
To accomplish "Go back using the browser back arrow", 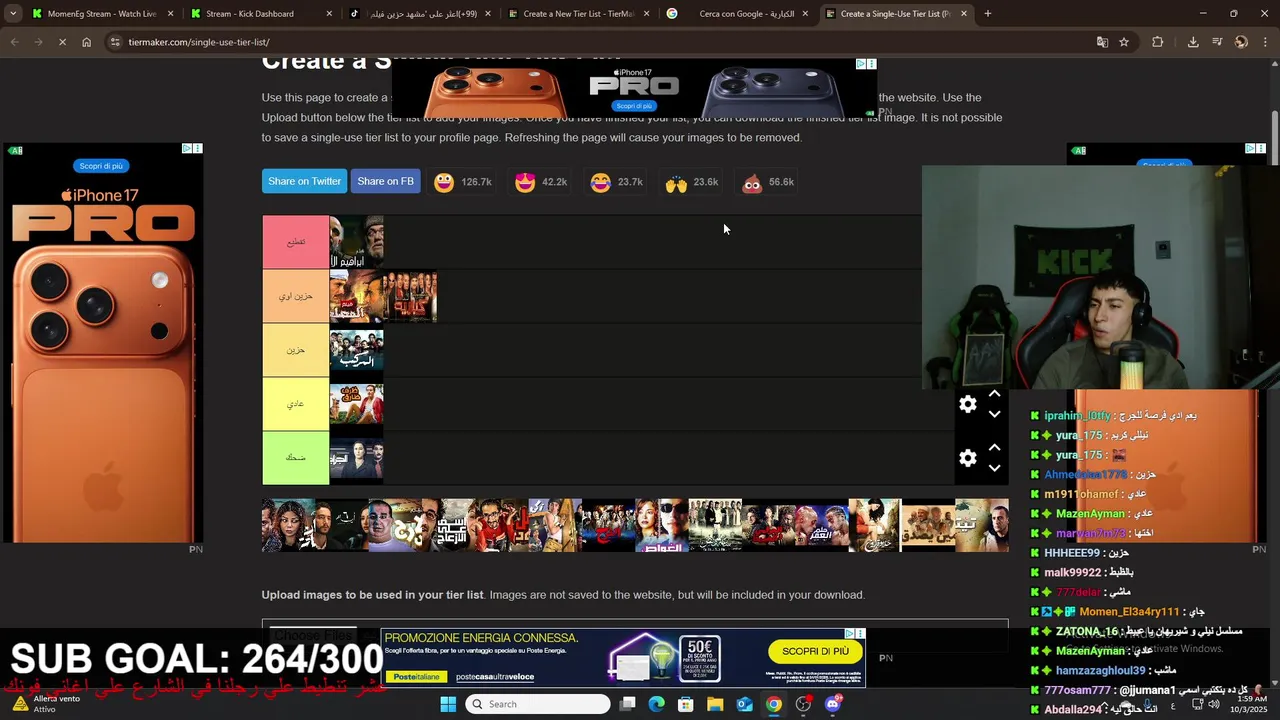I will click(x=14, y=42).
